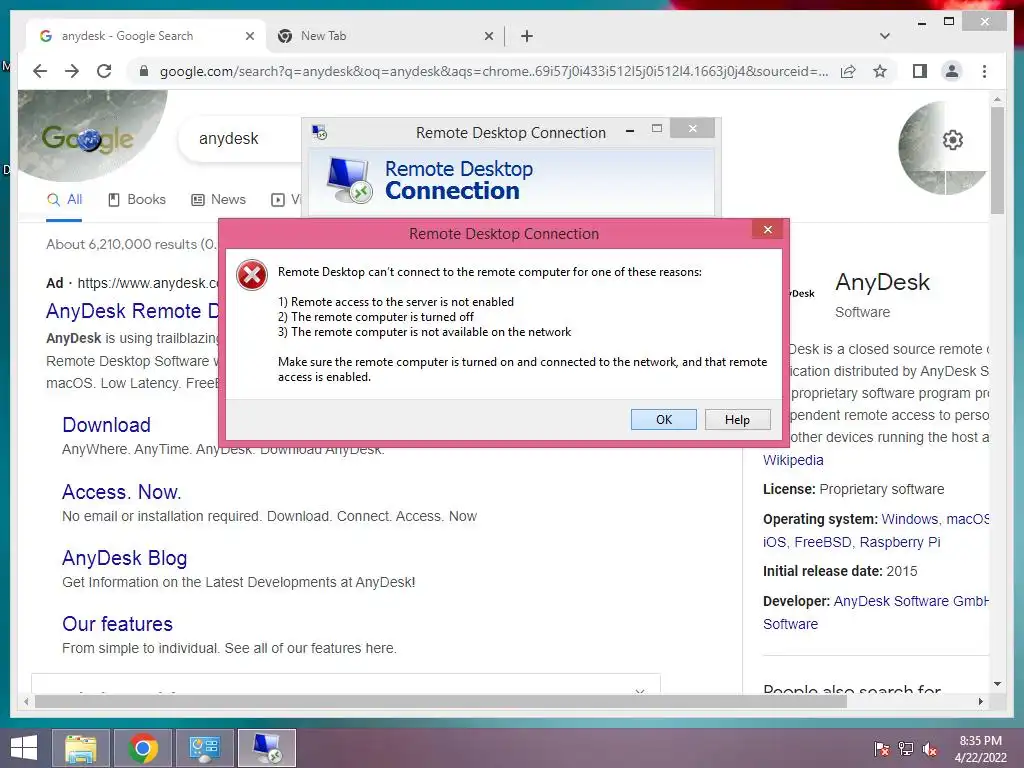
Task: Close the anydesk Google Search tab
Action: [249, 36]
